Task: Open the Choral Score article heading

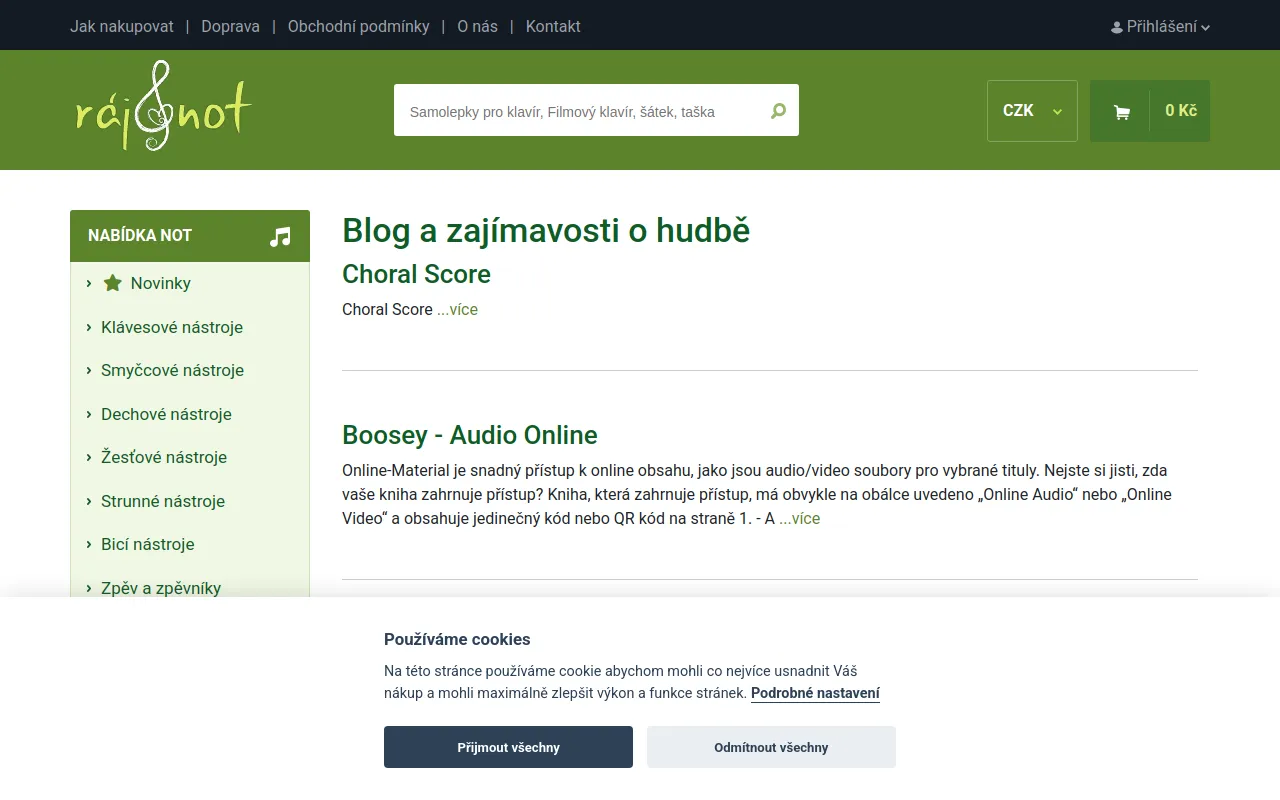Action: pos(416,274)
